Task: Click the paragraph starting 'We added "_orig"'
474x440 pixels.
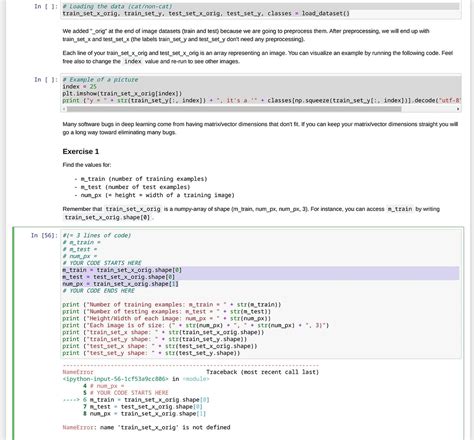Action: pos(246,35)
